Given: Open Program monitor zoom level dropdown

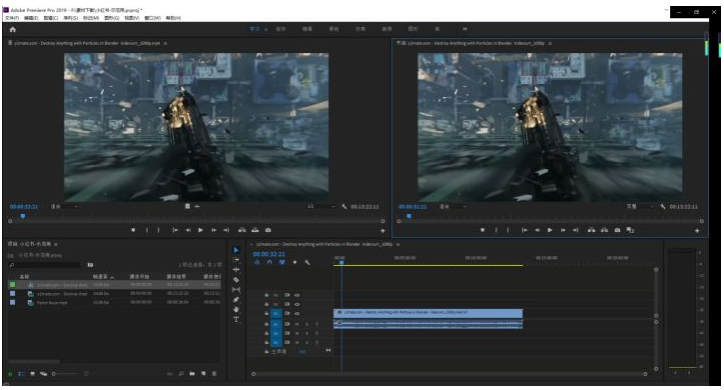Looking at the screenshot, I should [452, 206].
